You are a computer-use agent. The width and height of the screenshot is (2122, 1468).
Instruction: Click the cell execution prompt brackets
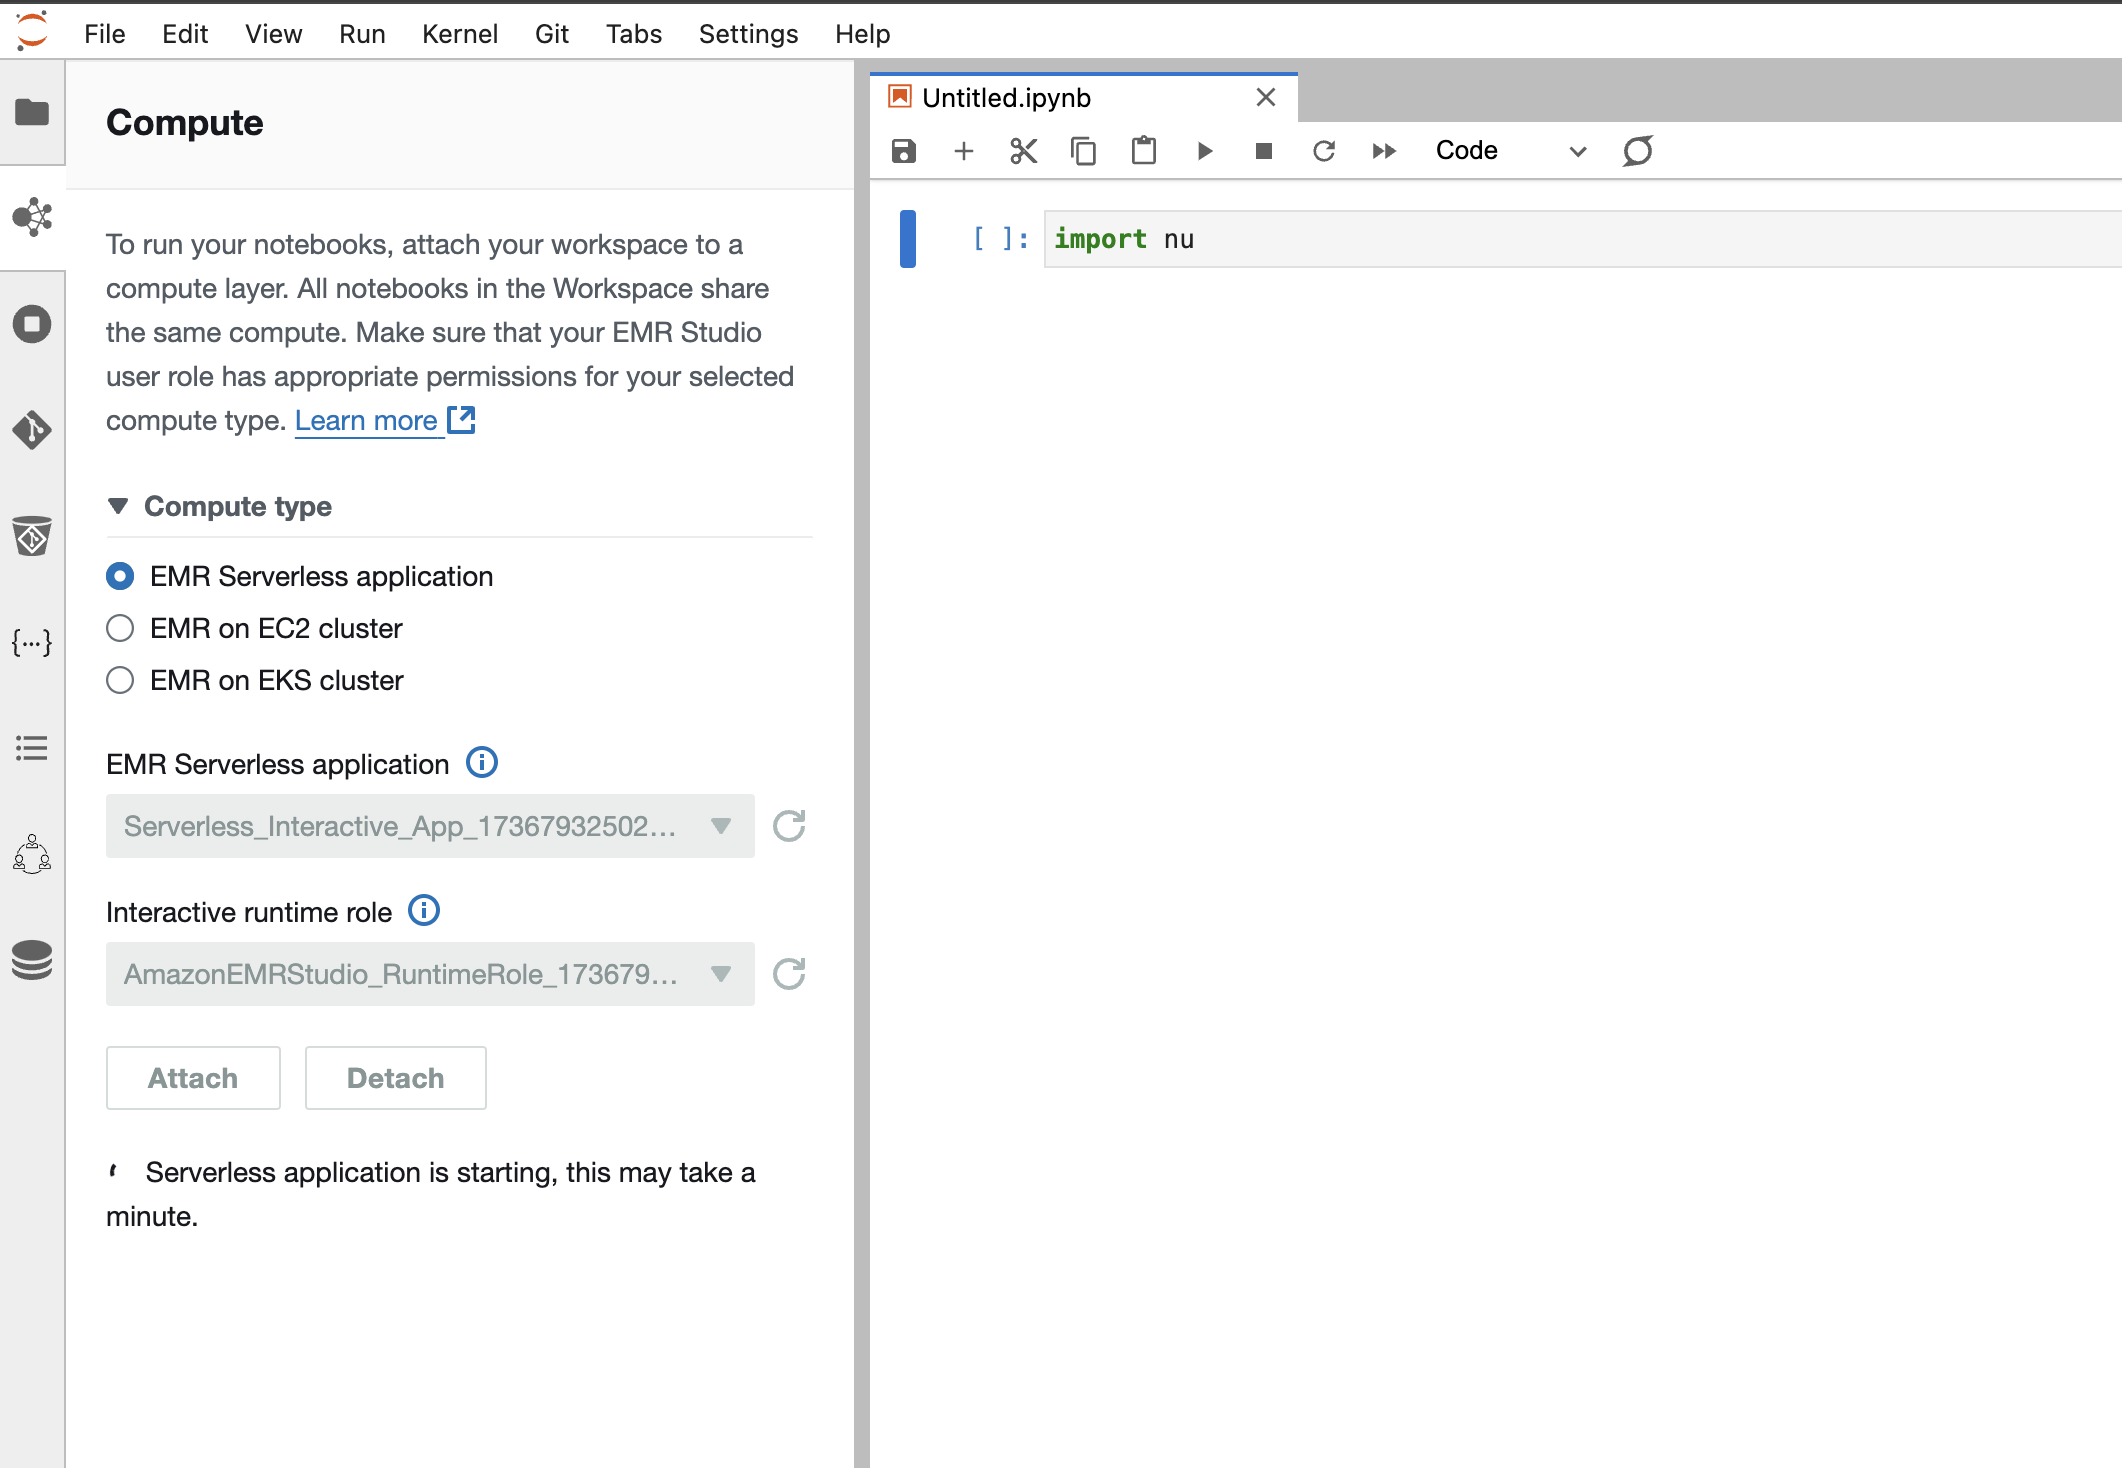pyautogui.click(x=1001, y=239)
